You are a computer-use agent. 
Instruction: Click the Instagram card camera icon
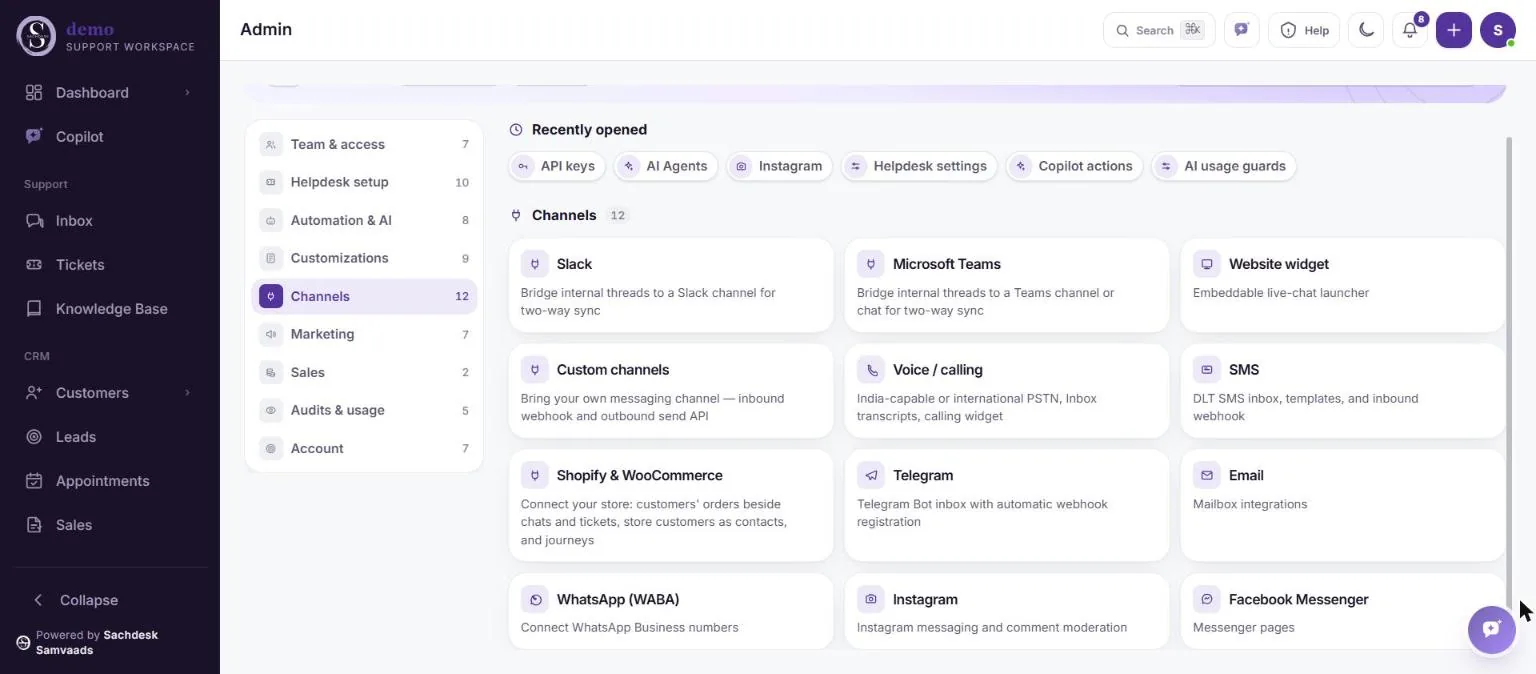871,600
